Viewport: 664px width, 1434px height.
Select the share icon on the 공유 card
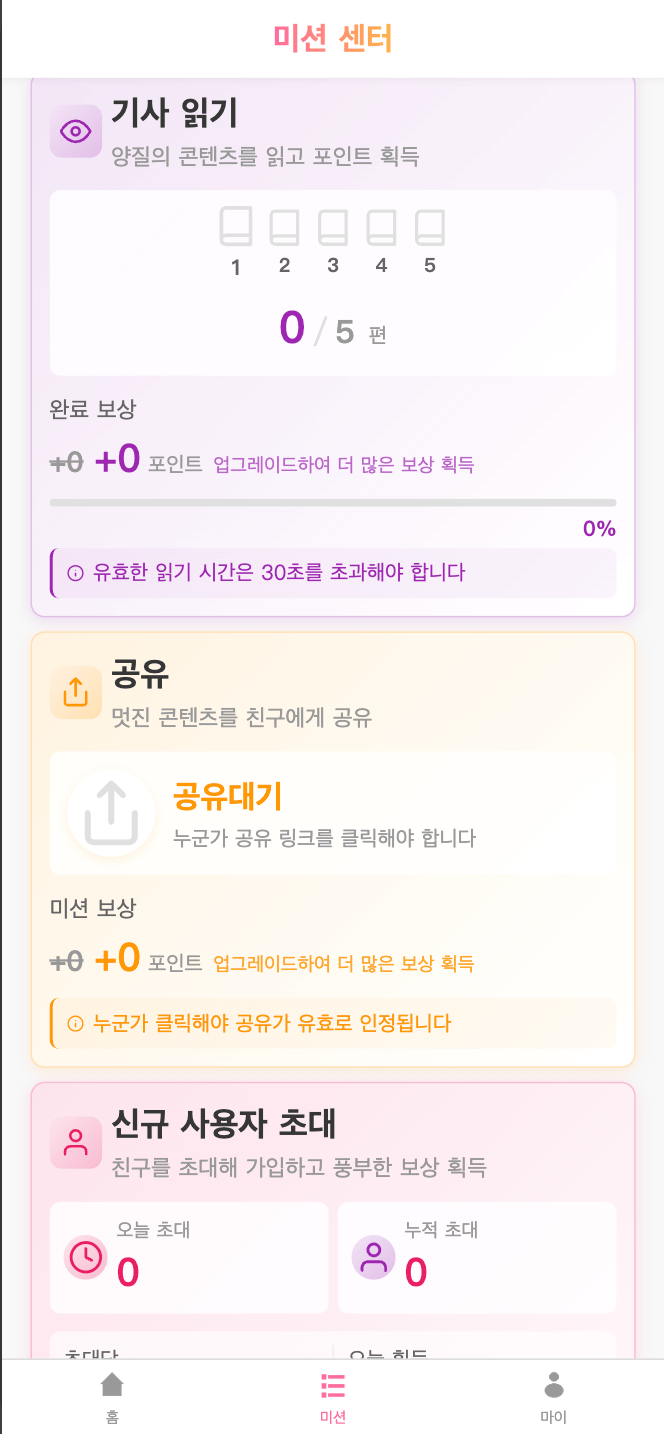click(75, 690)
